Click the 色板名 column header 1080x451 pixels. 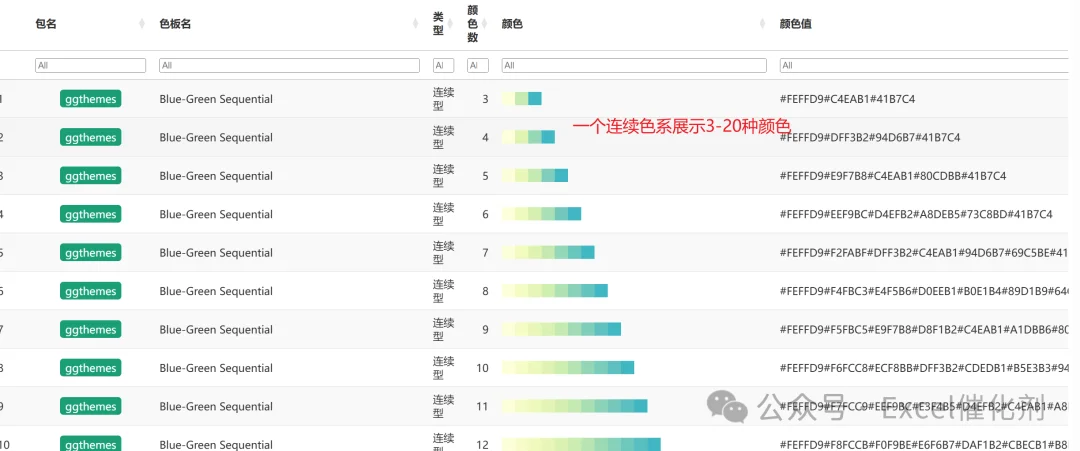[175, 24]
